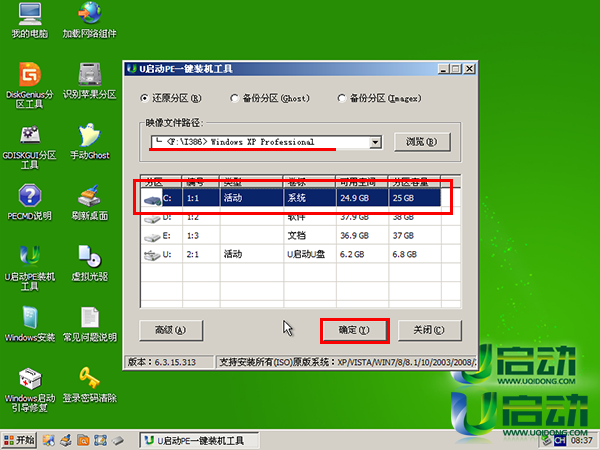The width and height of the screenshot is (600, 450).
Task: Launch the U启动PE装机工具 desktop icon
Action: point(30,268)
